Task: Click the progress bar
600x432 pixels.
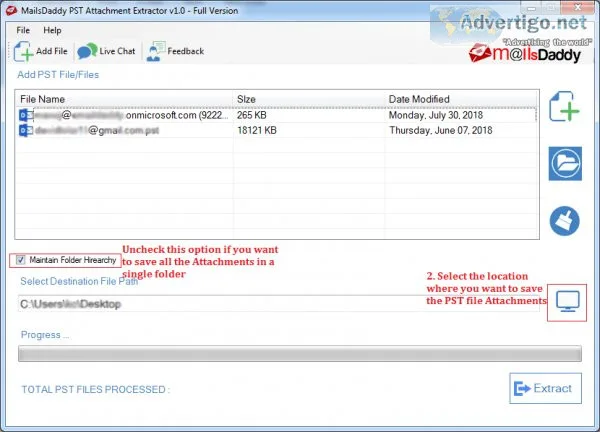Action: (300, 354)
